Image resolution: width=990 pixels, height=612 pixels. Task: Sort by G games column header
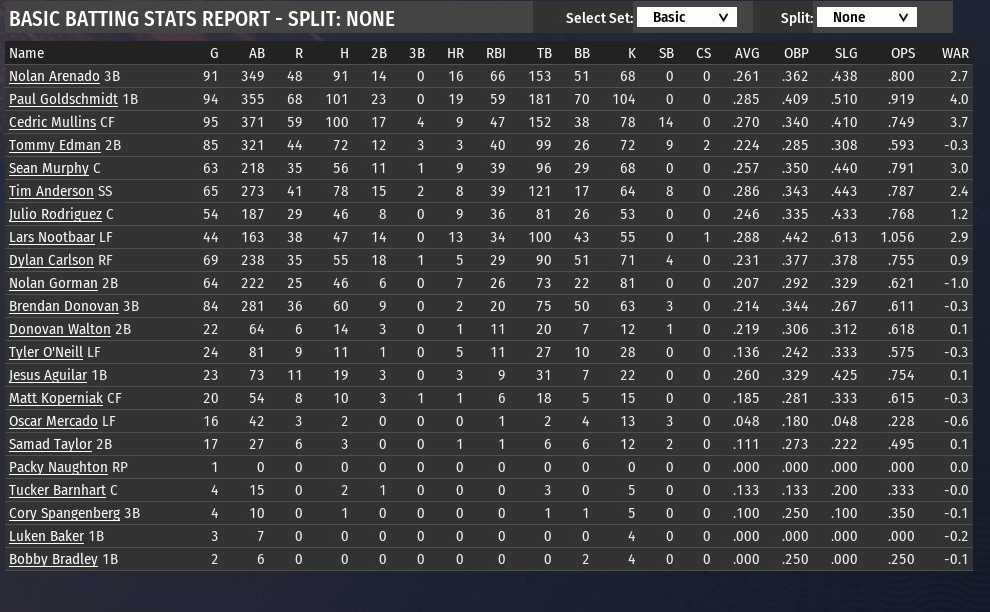(214, 54)
